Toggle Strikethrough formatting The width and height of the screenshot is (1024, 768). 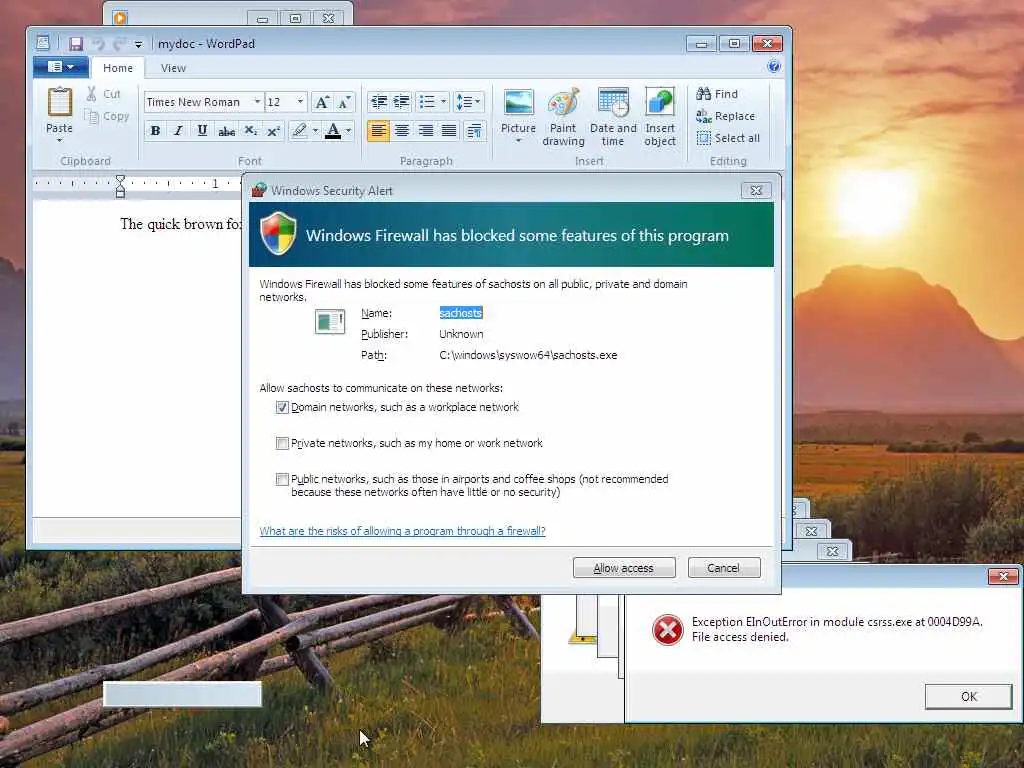[x=227, y=131]
